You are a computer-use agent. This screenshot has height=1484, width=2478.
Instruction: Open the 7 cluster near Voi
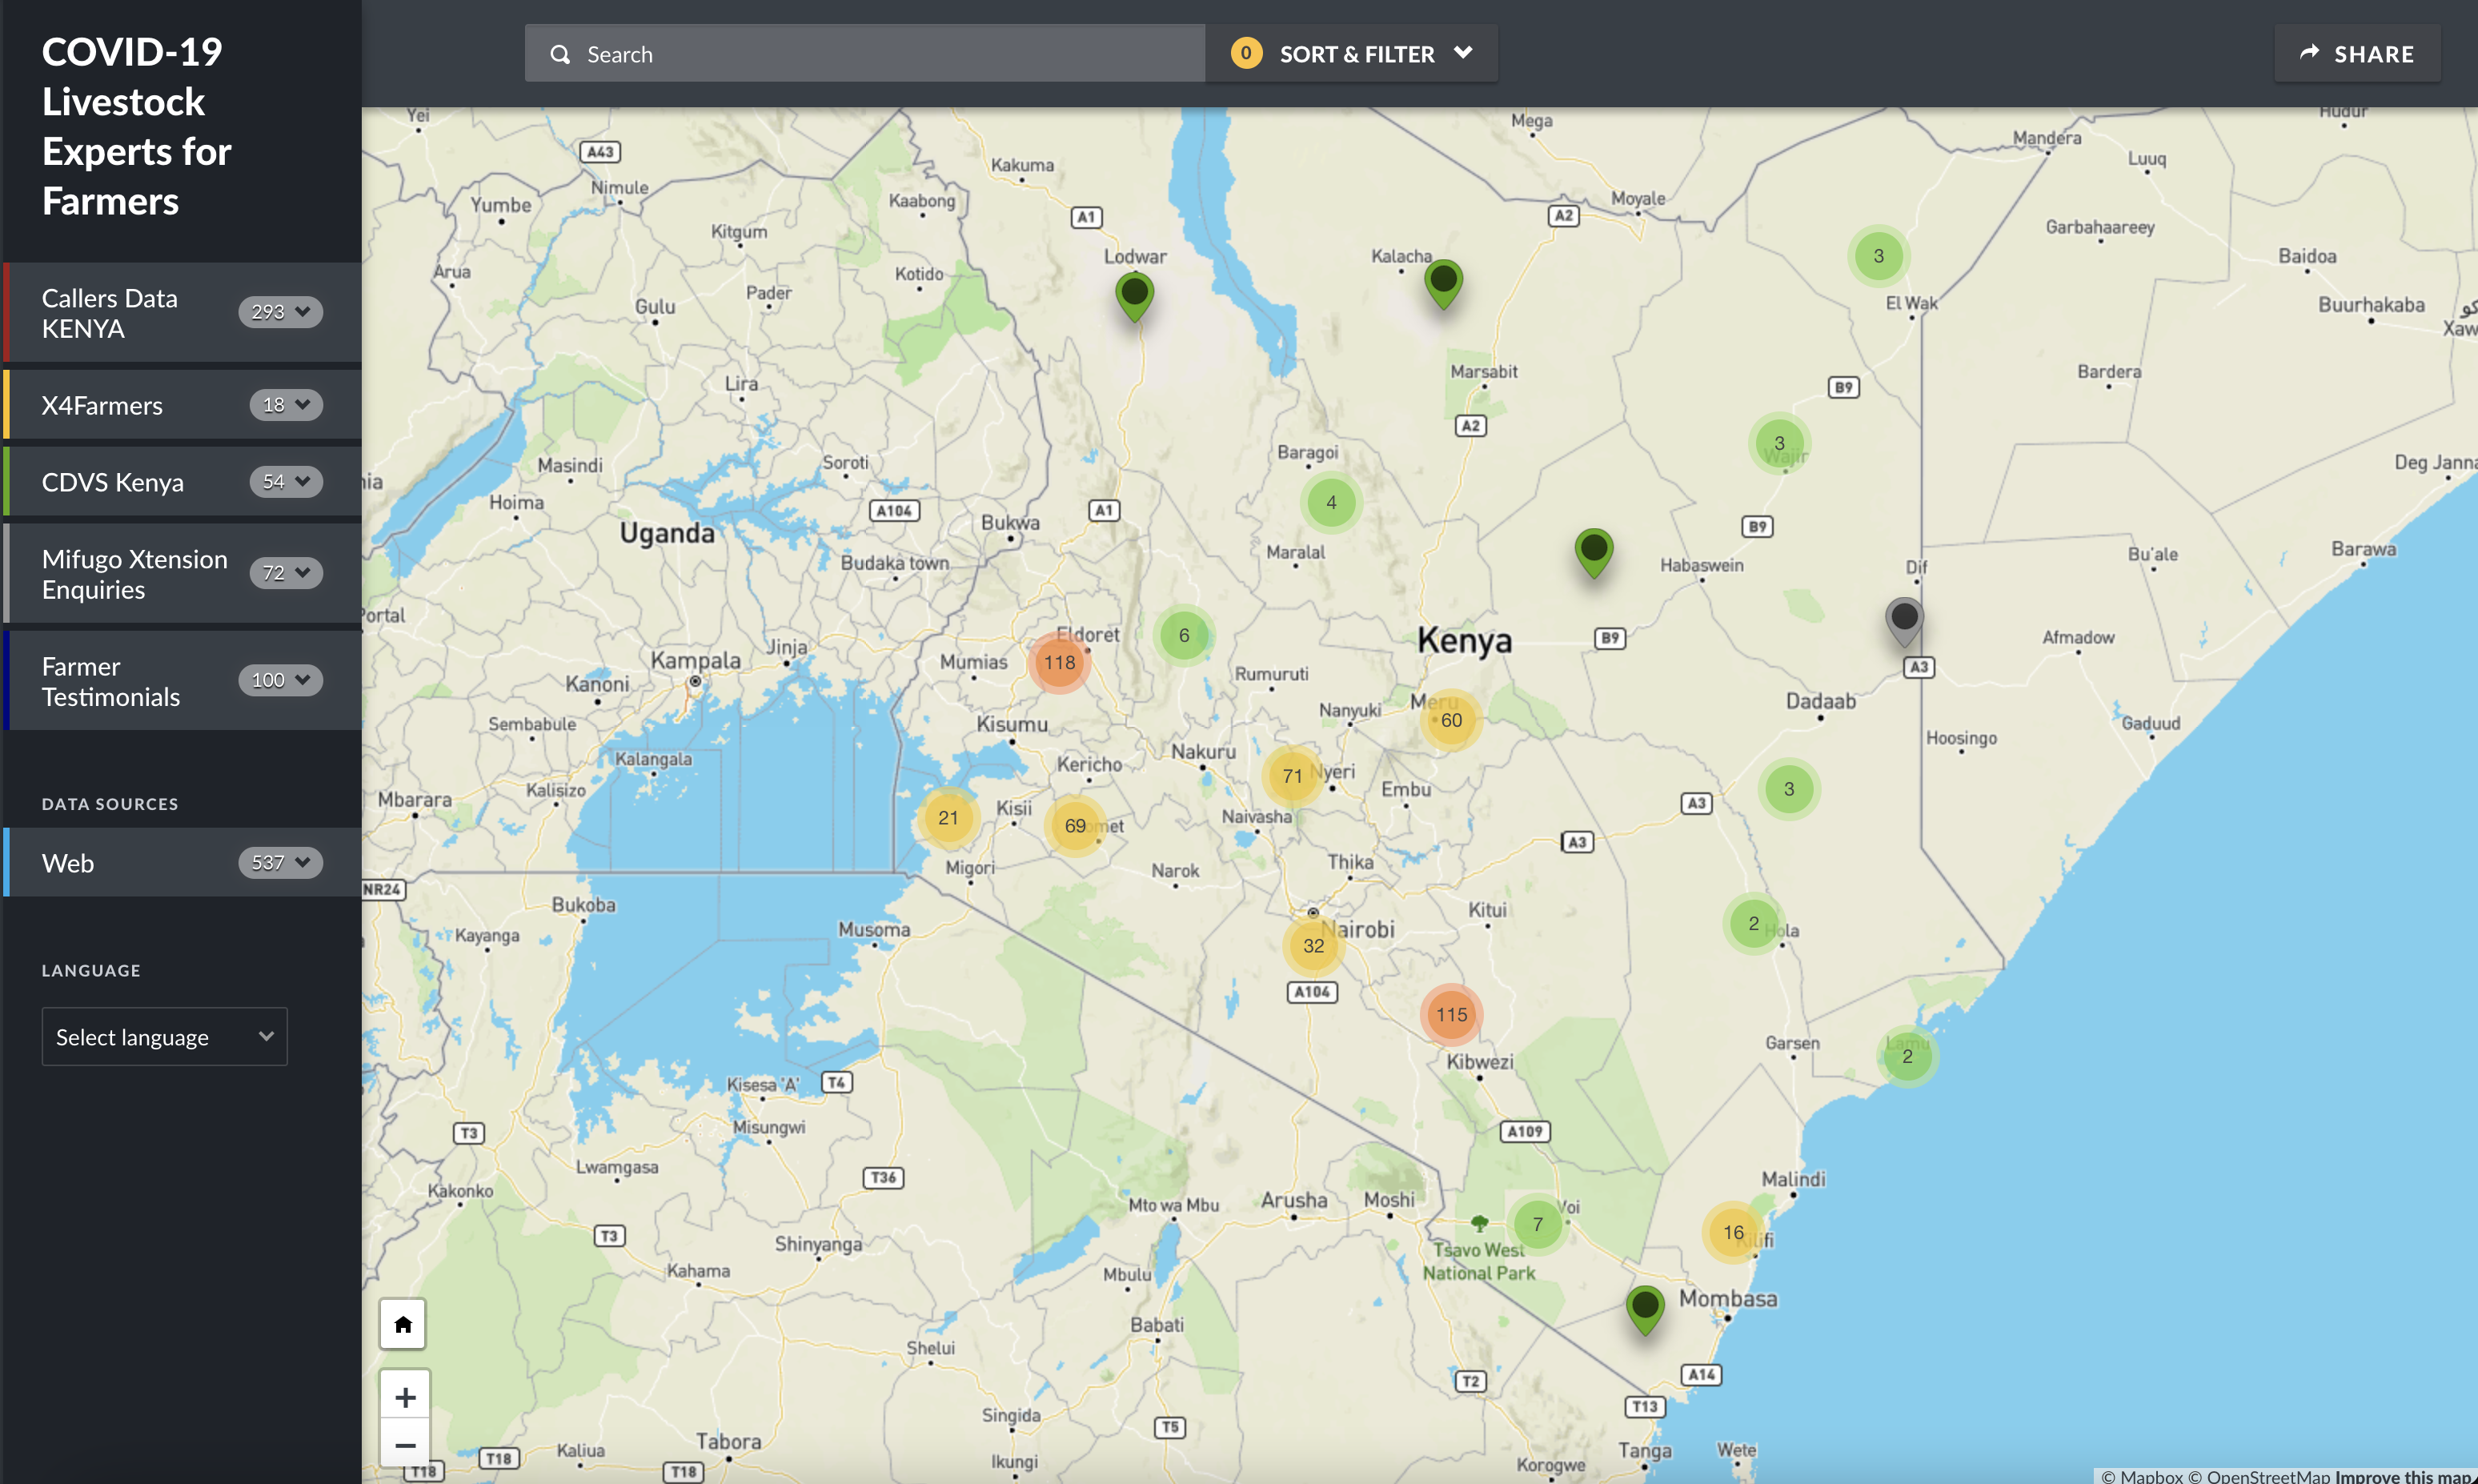click(x=1538, y=1224)
